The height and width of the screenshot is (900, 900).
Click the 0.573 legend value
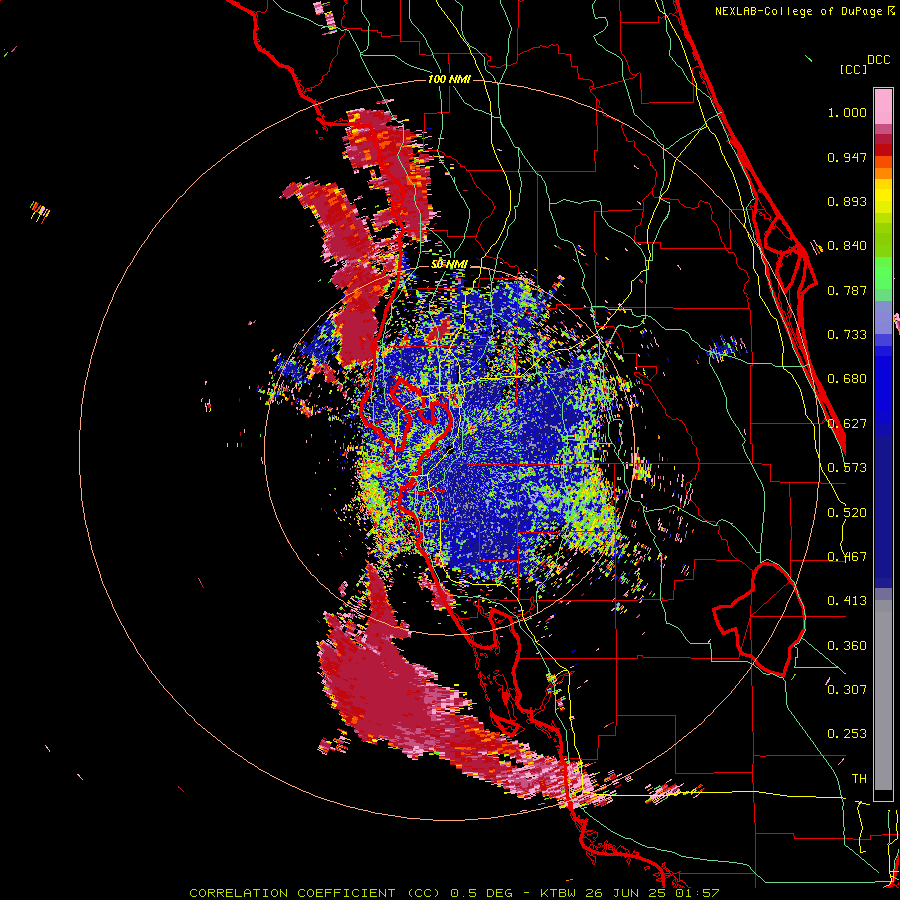point(847,468)
